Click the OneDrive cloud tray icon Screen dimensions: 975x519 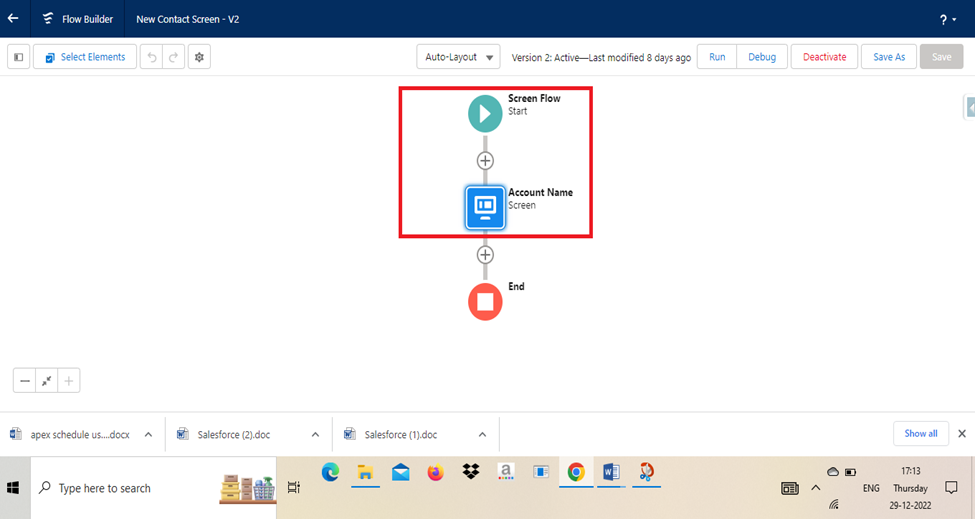tap(833, 472)
